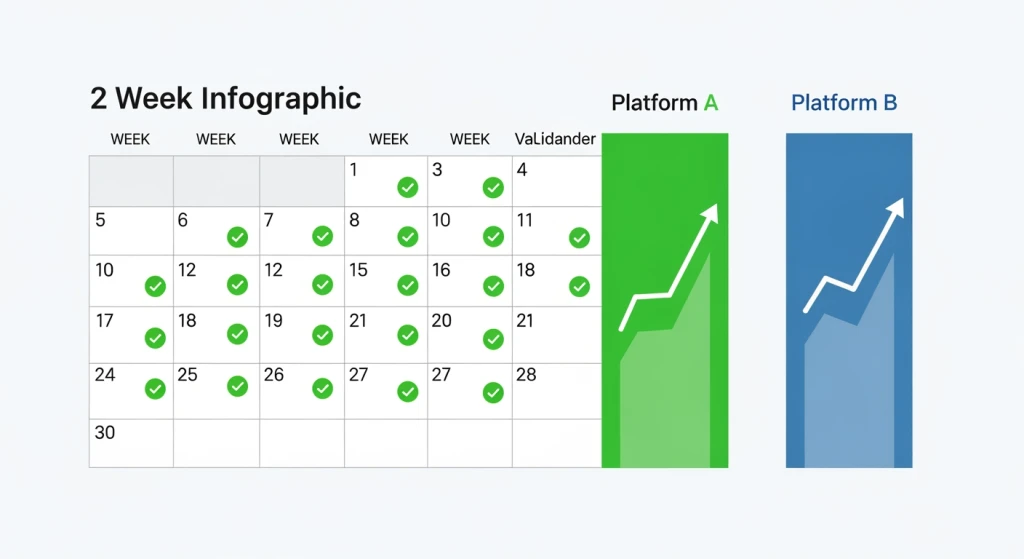The image size is (1024, 559).
Task: Click the white trend arrow in Platform B
Action: pyautogui.click(x=854, y=255)
